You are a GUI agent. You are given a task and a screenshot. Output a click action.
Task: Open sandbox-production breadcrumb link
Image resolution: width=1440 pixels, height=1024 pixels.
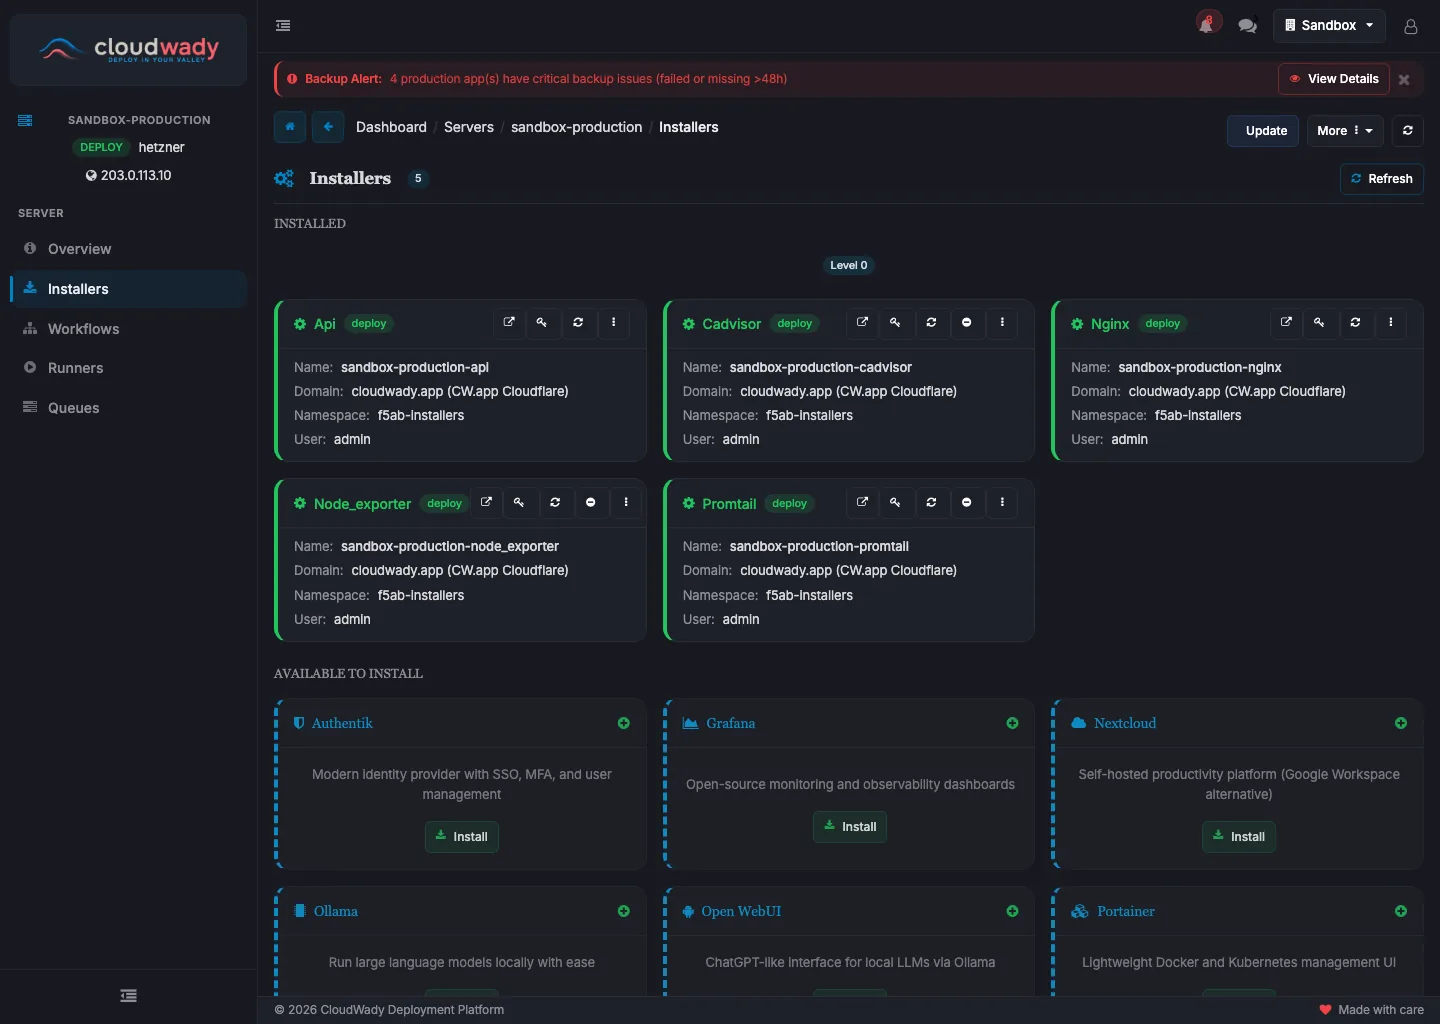(x=576, y=127)
